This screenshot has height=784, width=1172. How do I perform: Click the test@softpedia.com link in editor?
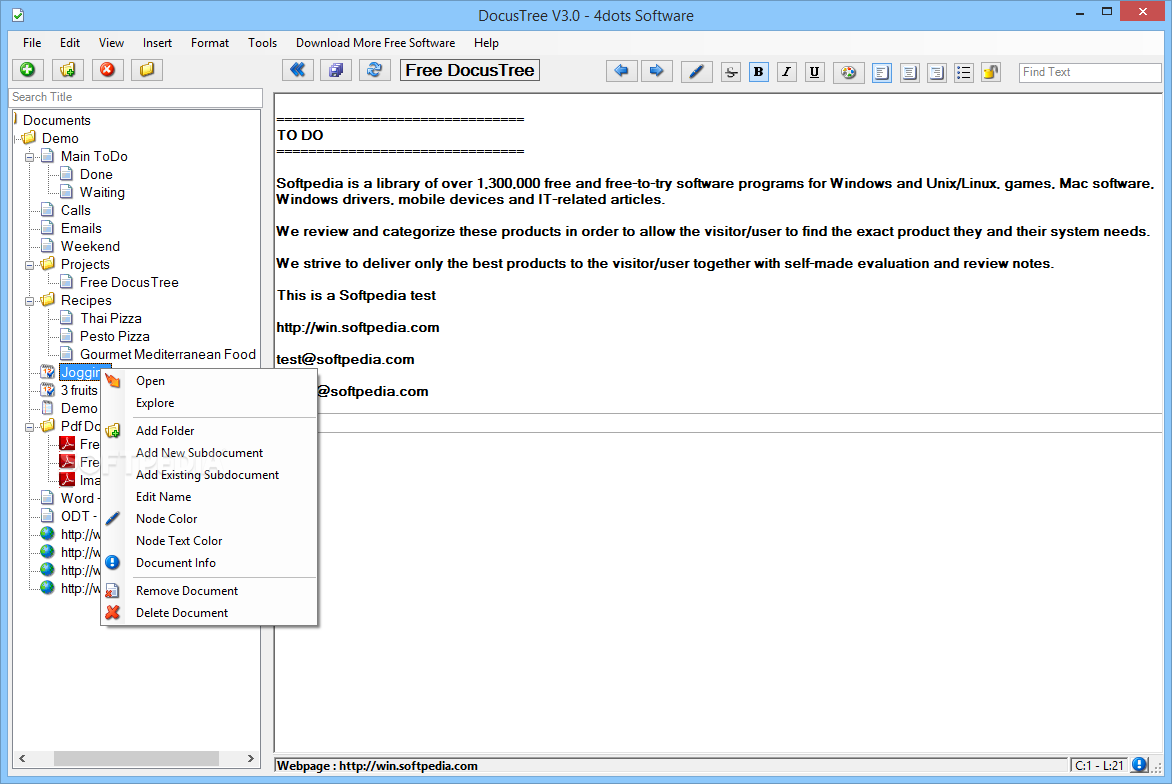click(x=345, y=359)
